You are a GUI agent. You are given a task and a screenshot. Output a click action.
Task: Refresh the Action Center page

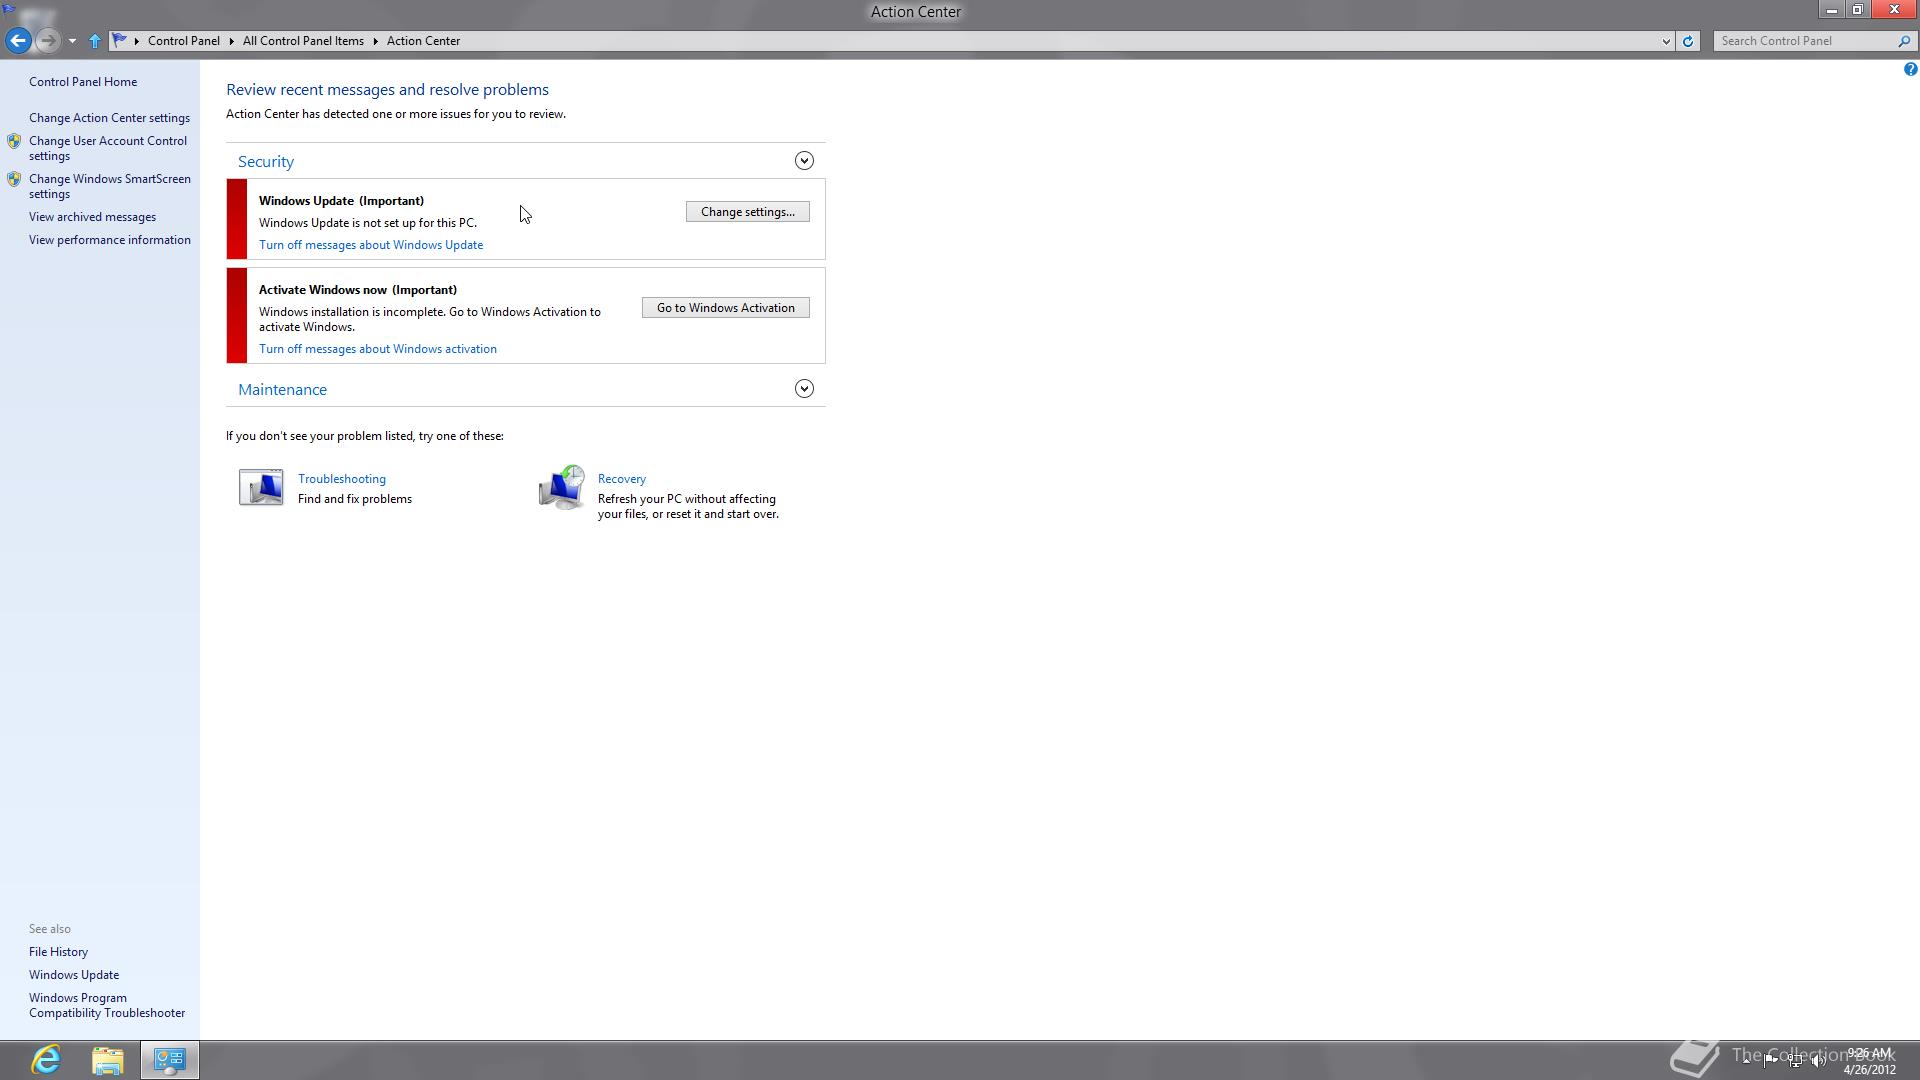(x=1688, y=41)
